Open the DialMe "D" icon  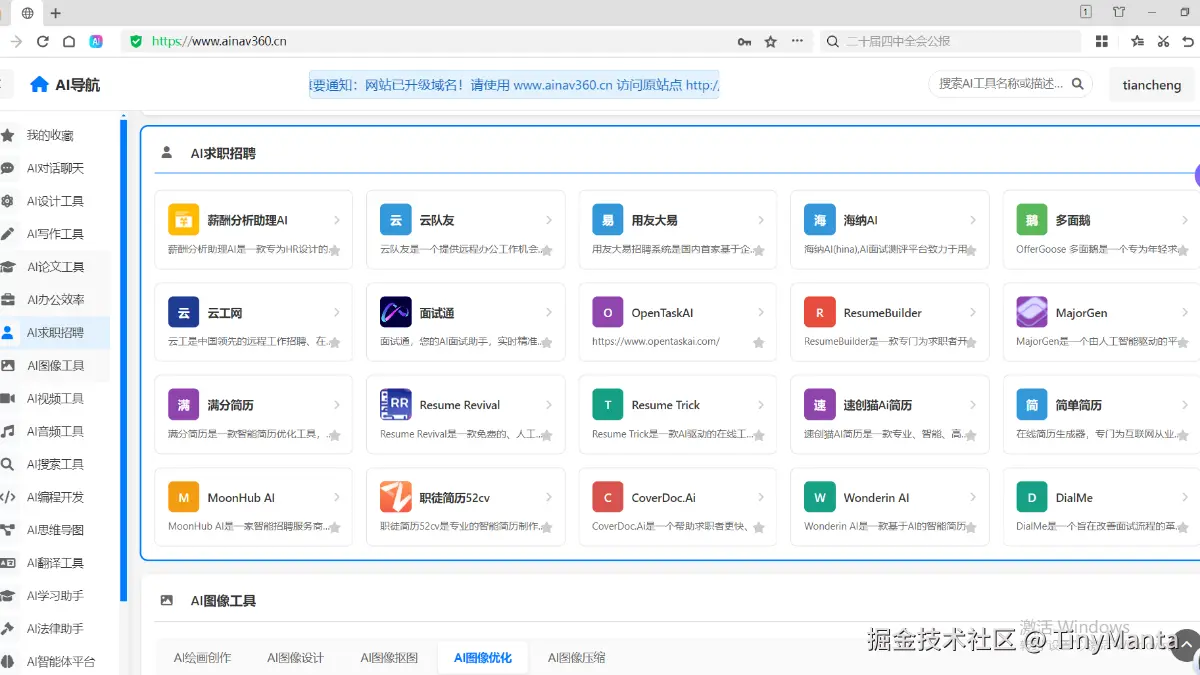point(1031,497)
